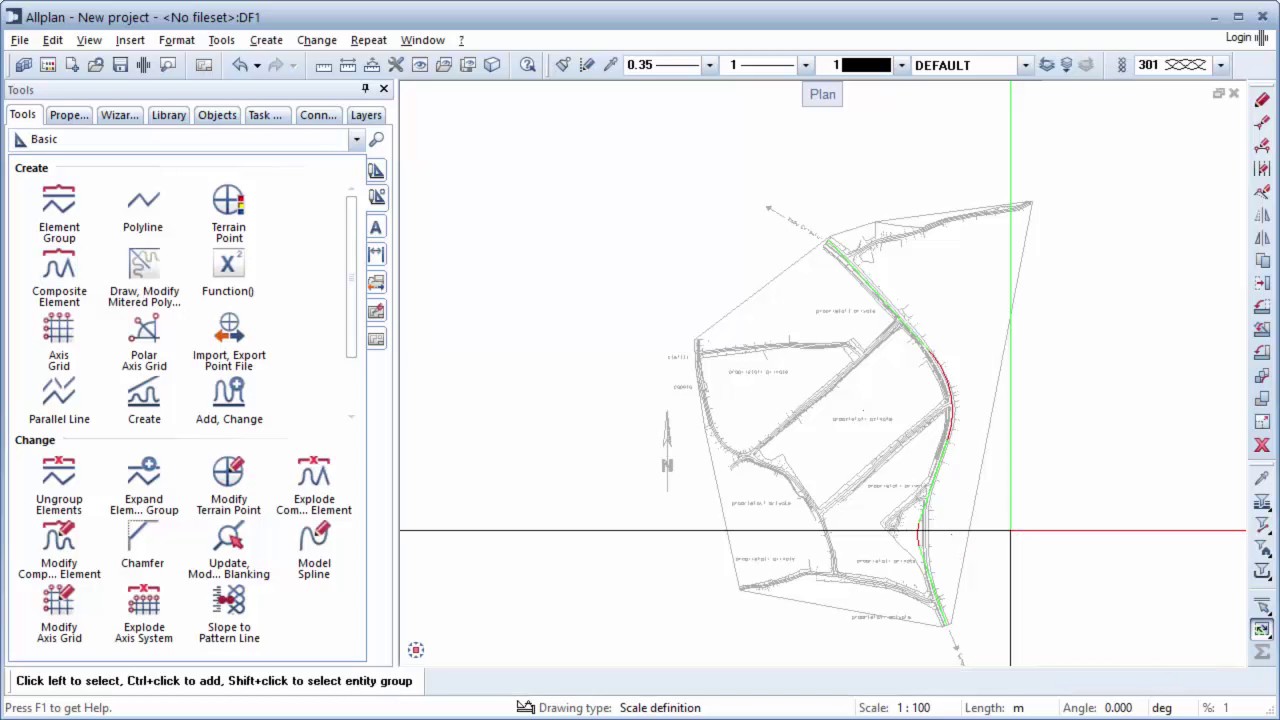Click the paintbrush format icon in toolbar
The height and width of the screenshot is (720, 1280).
coord(563,65)
